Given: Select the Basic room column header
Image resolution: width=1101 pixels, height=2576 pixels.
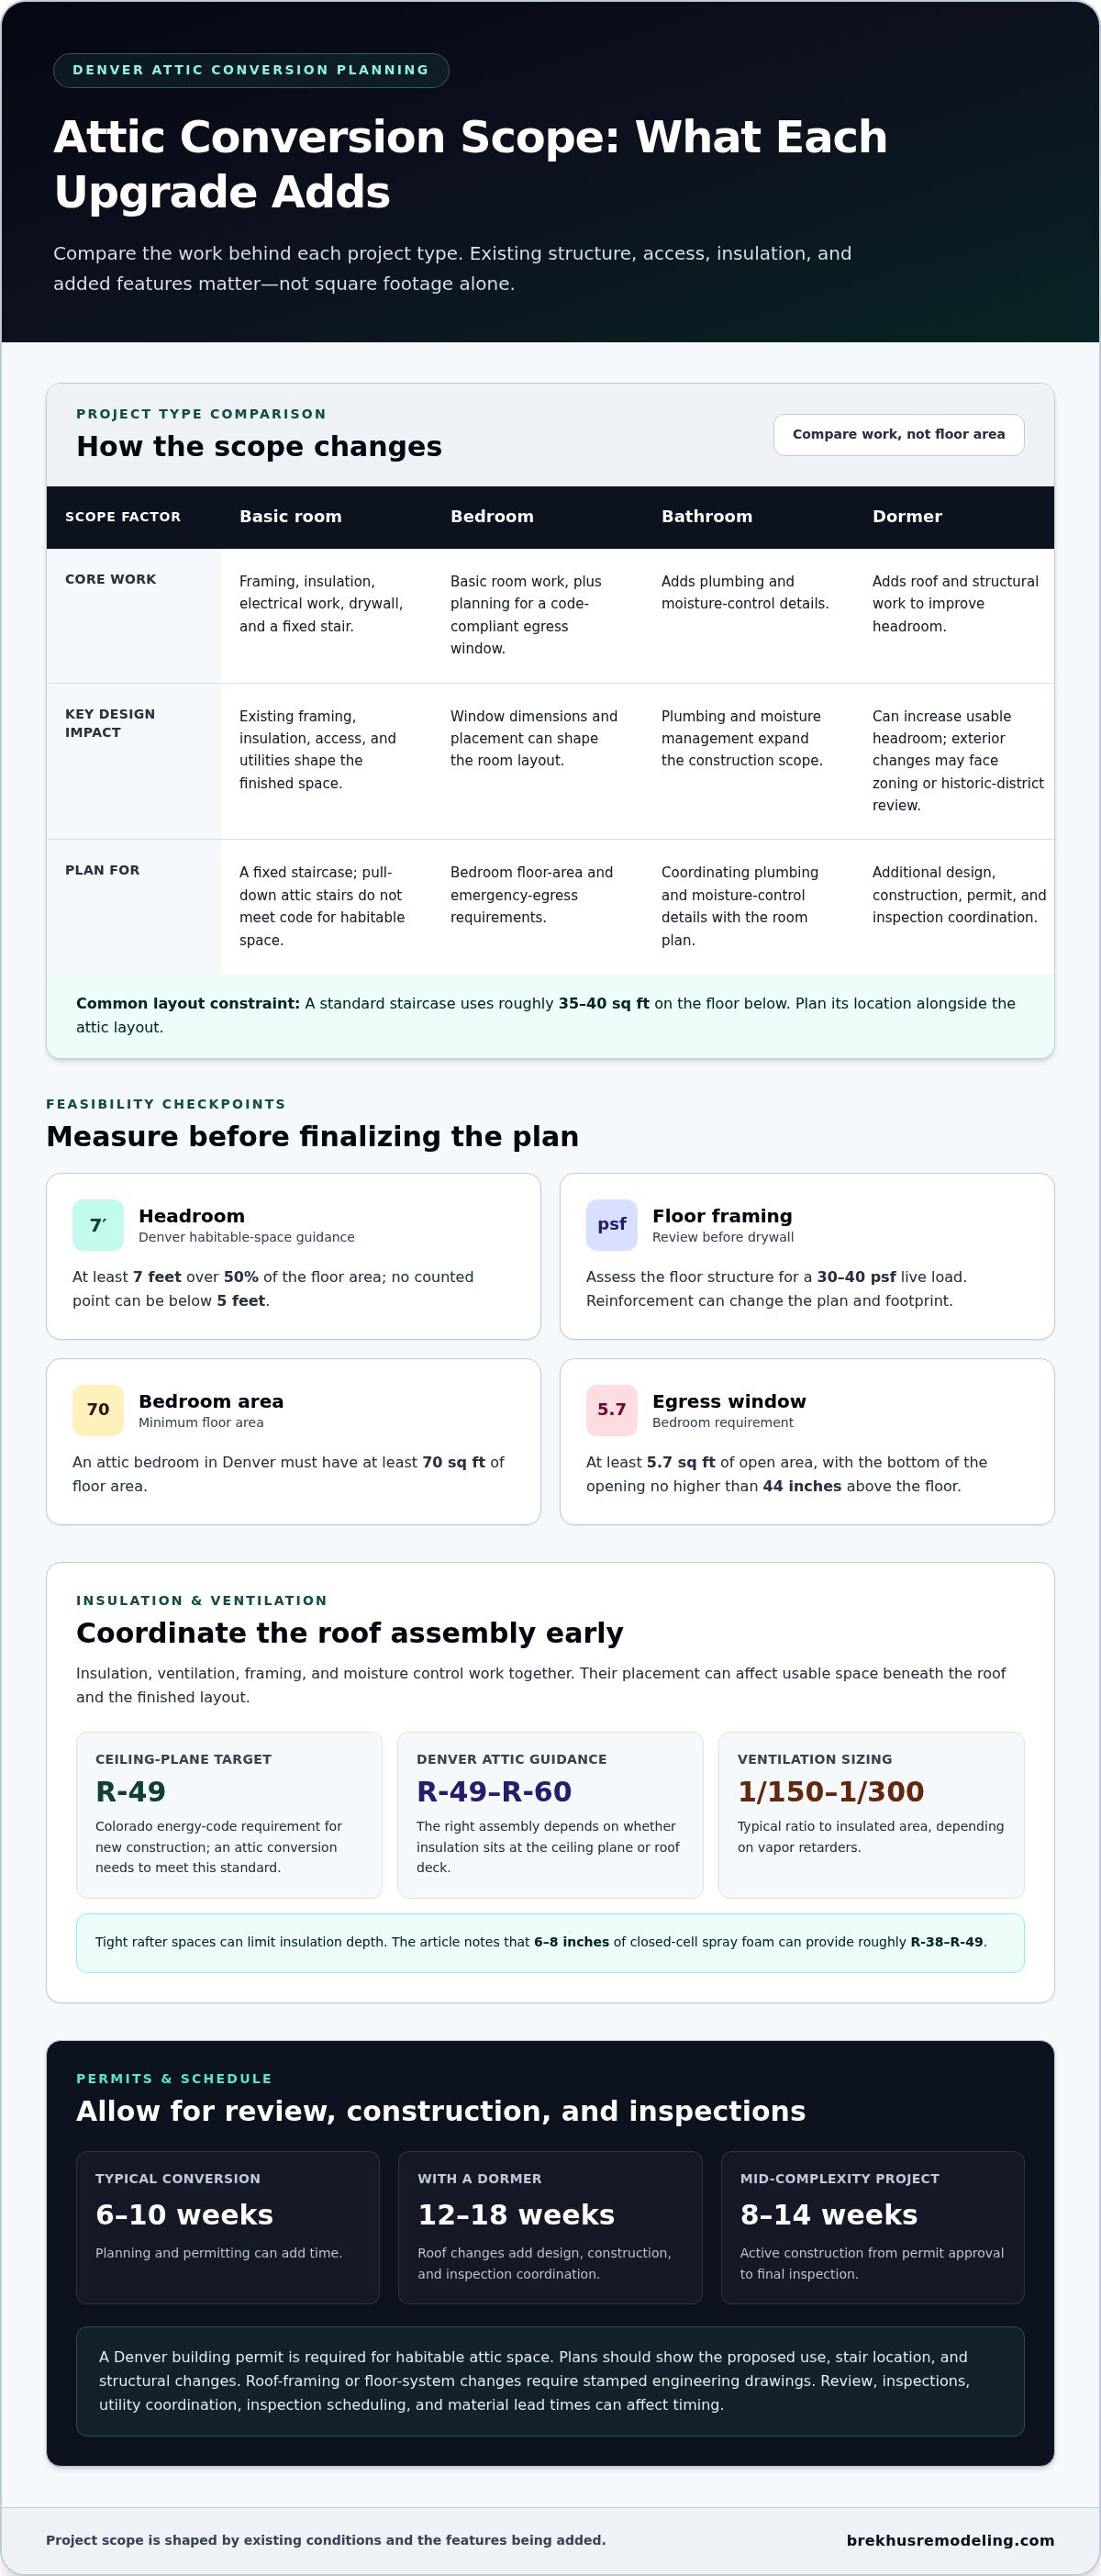Looking at the screenshot, I should pyautogui.click(x=290, y=516).
